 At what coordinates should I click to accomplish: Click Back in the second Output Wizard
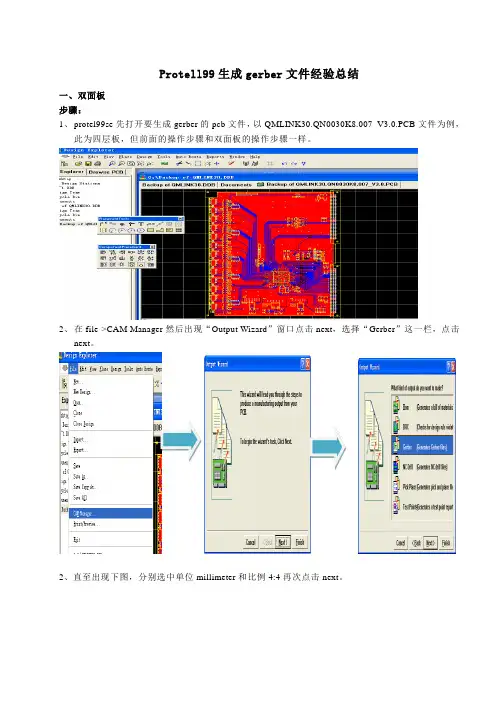click(x=416, y=543)
